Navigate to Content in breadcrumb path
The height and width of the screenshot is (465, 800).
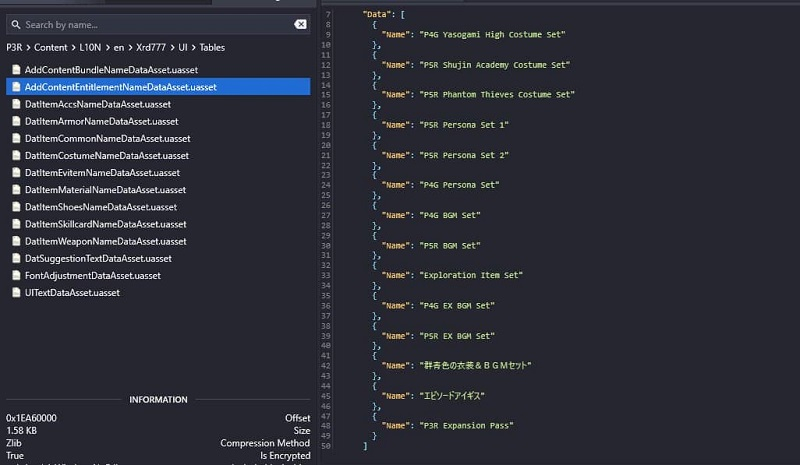pyautogui.click(x=50, y=47)
